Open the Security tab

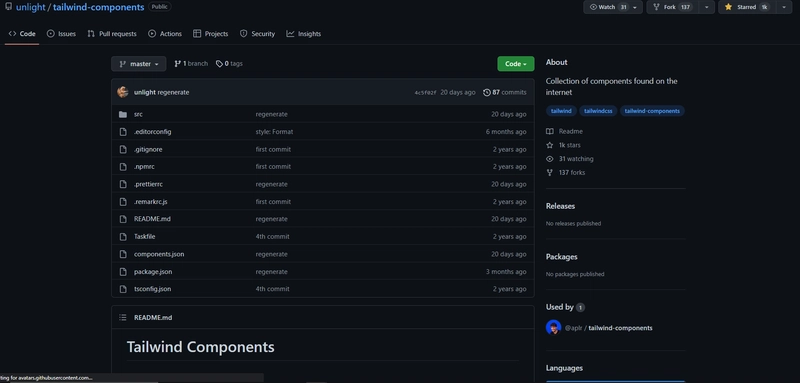[257, 34]
